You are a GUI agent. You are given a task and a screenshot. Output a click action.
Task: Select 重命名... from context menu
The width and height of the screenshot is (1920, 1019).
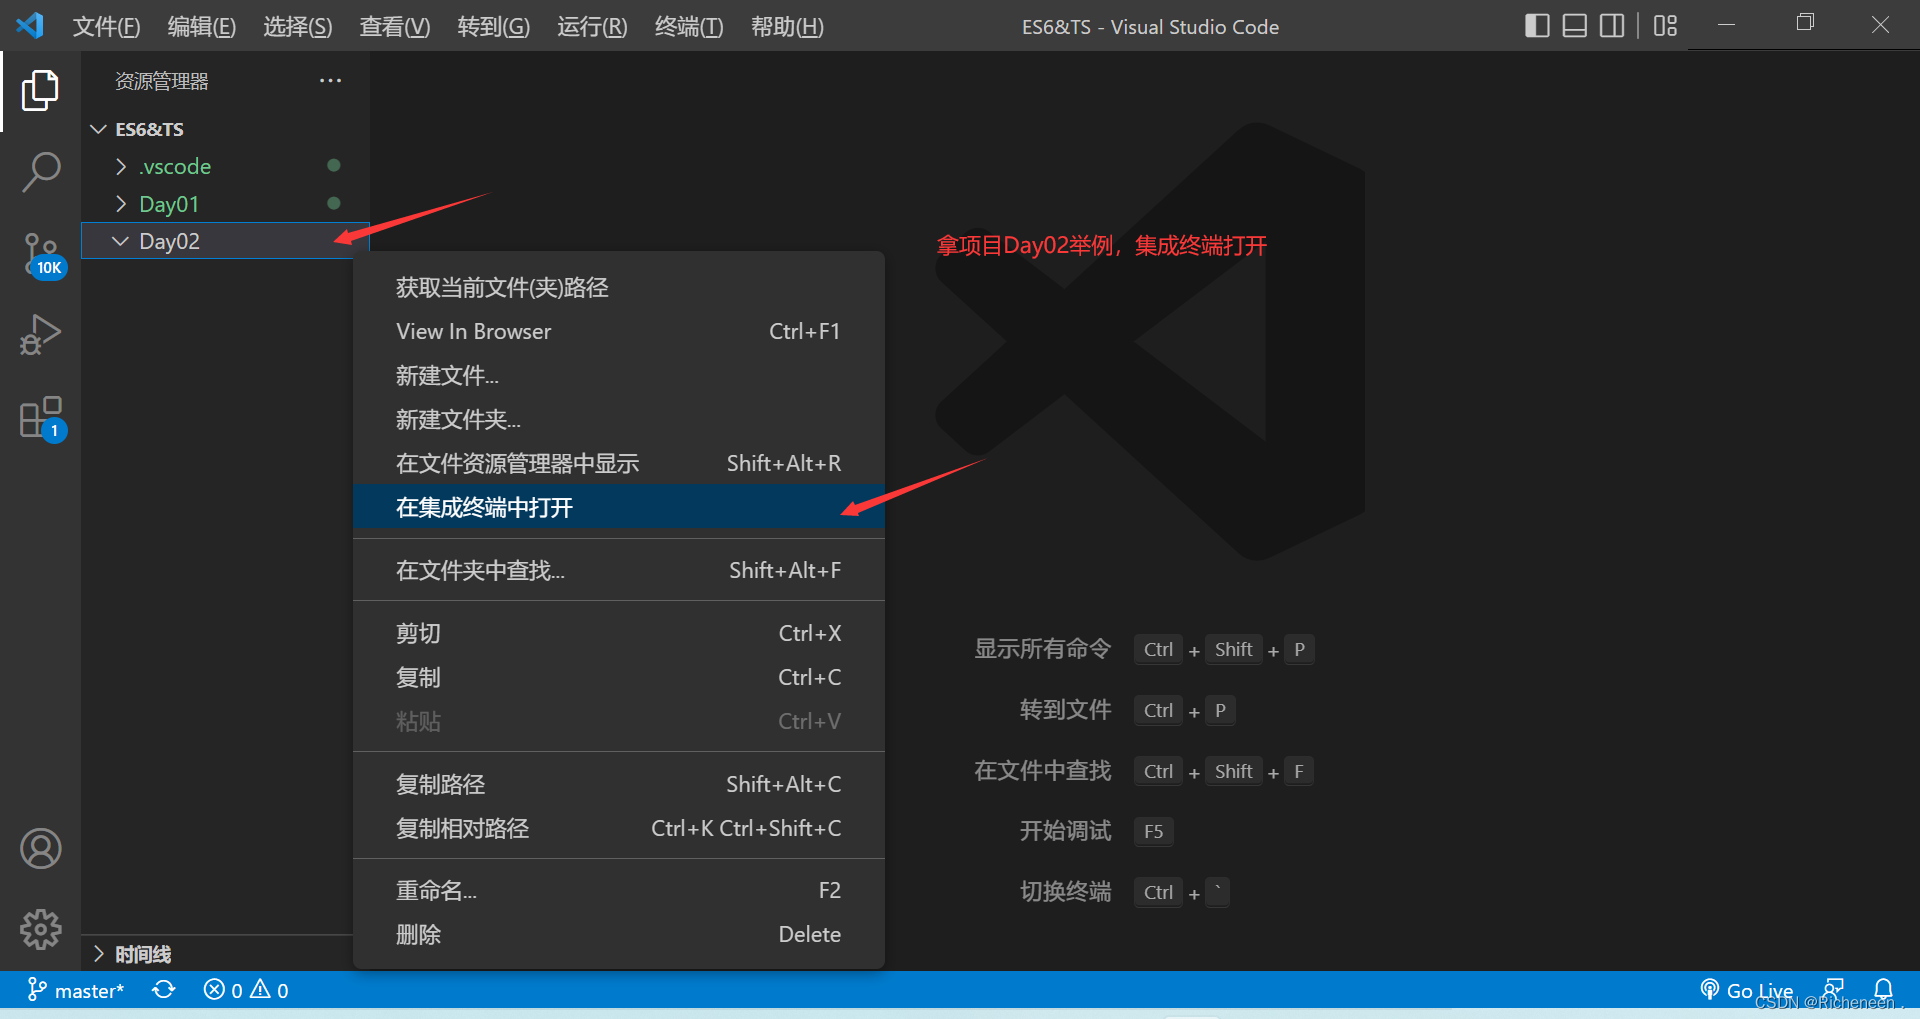point(619,890)
